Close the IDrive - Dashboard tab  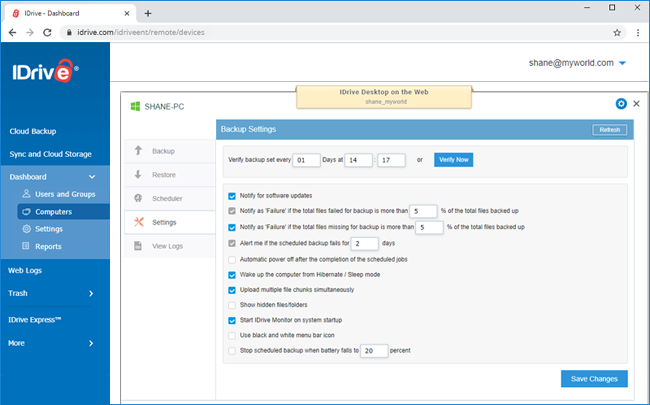click(127, 13)
